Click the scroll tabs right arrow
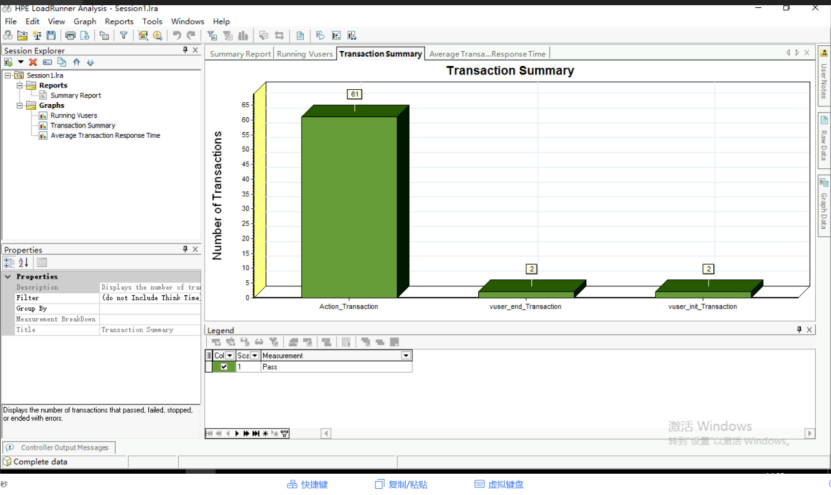This screenshot has height=495, width=831. tap(797, 52)
